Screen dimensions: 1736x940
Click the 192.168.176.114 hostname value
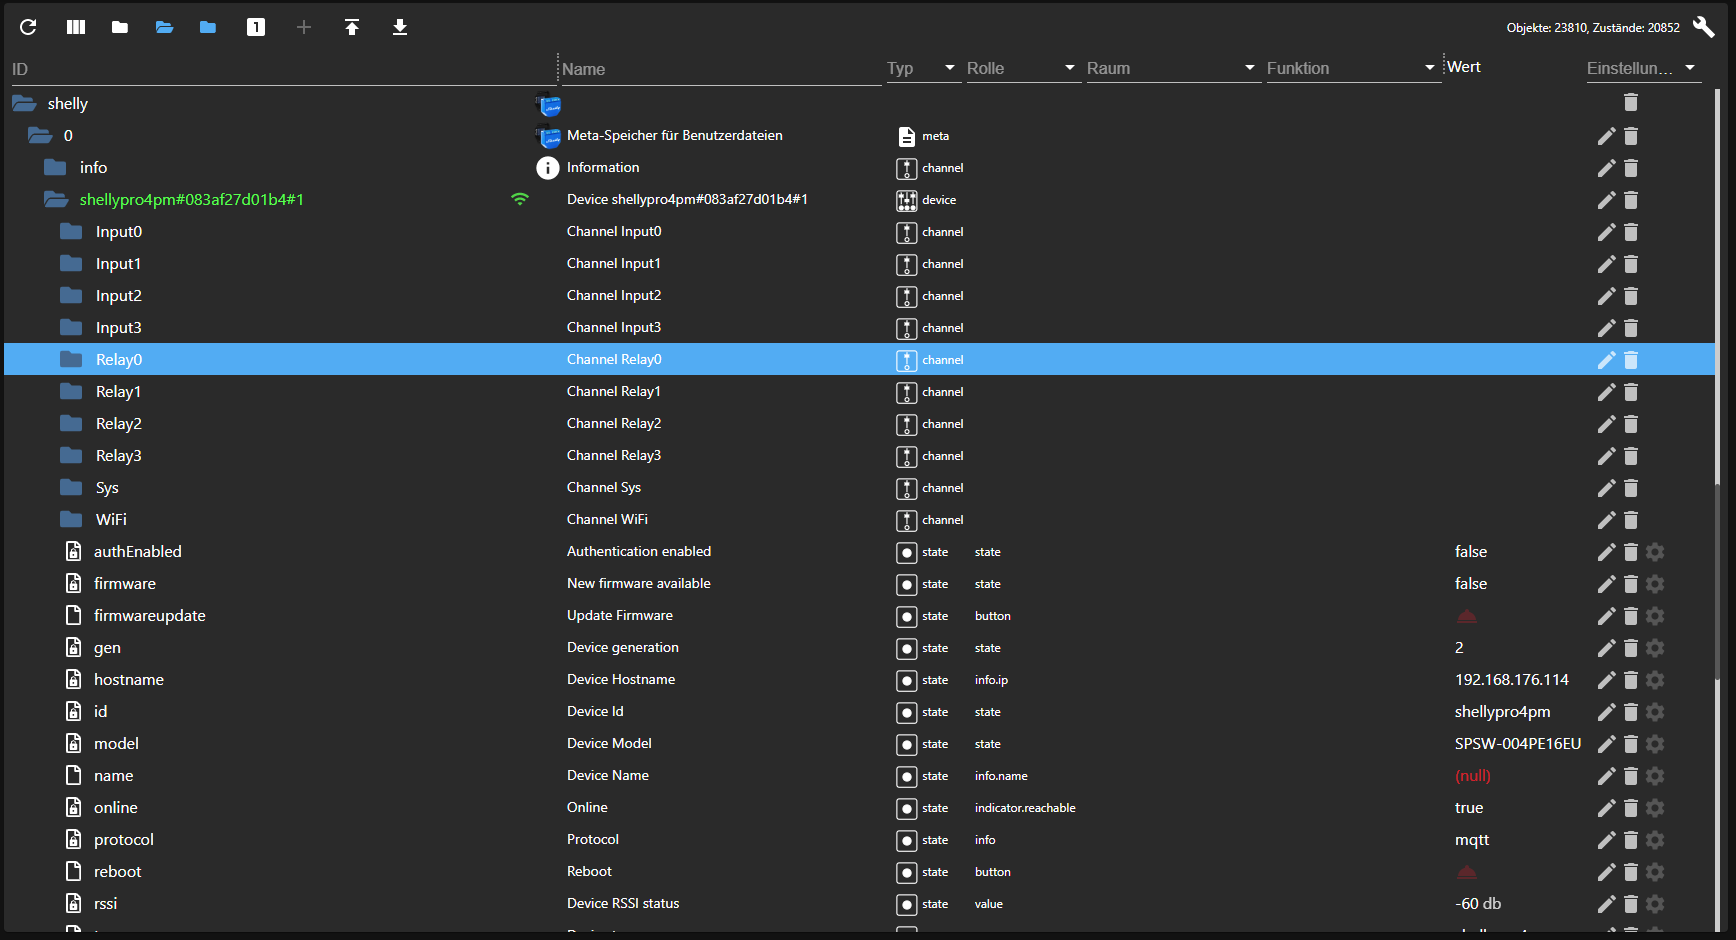coord(1511,680)
